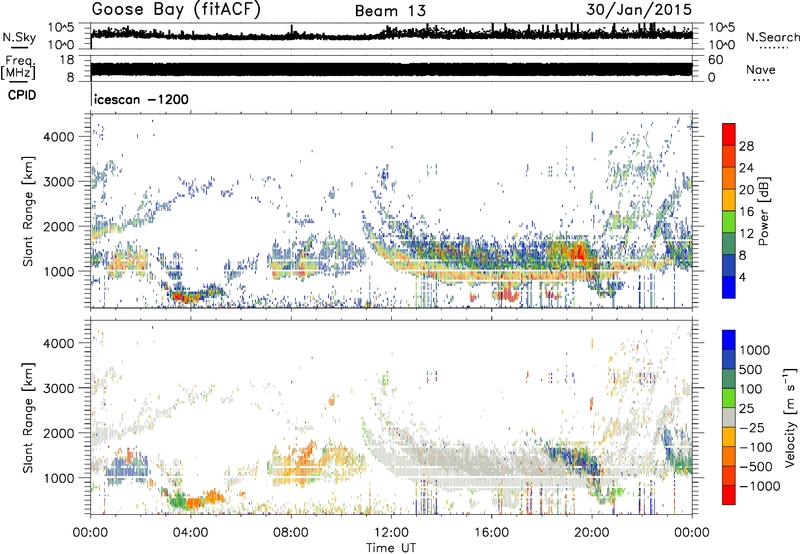800x554 pixels.
Task: Click the "08:00" time tick label
Action: (x=291, y=533)
